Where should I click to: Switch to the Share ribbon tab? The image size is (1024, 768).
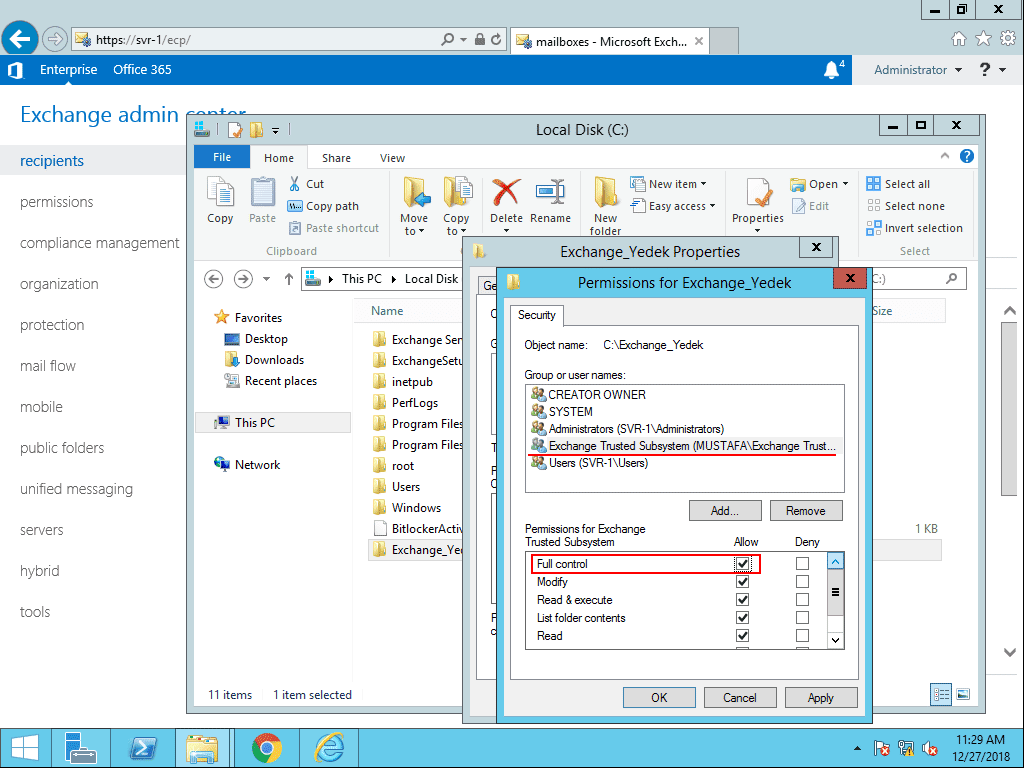click(x=336, y=158)
